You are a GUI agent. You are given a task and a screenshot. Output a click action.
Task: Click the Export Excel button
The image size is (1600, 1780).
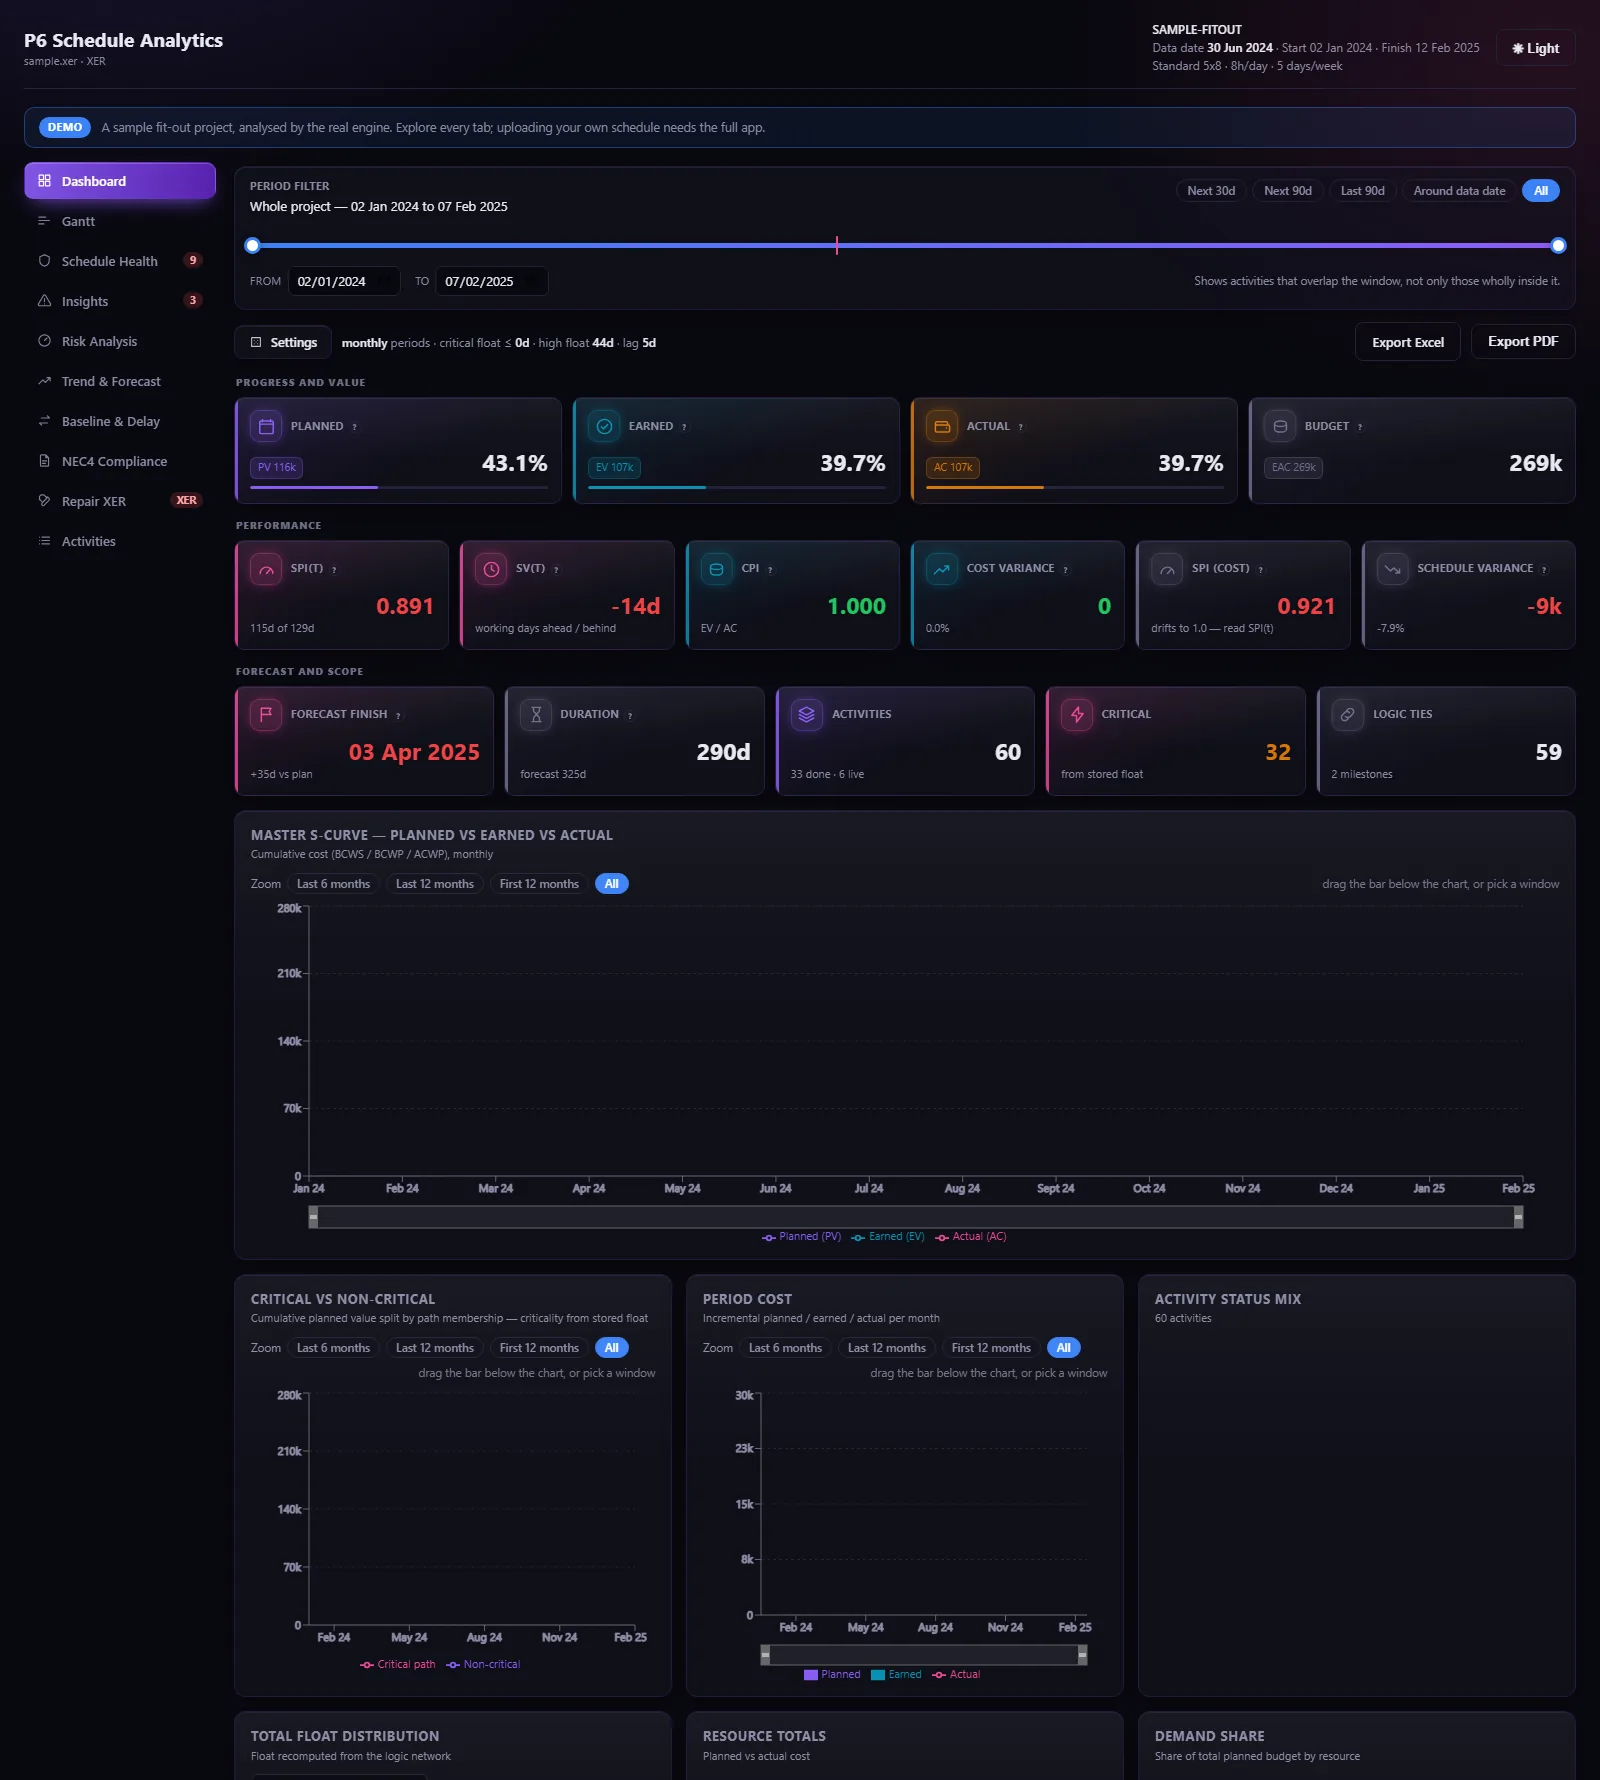pyautogui.click(x=1408, y=342)
